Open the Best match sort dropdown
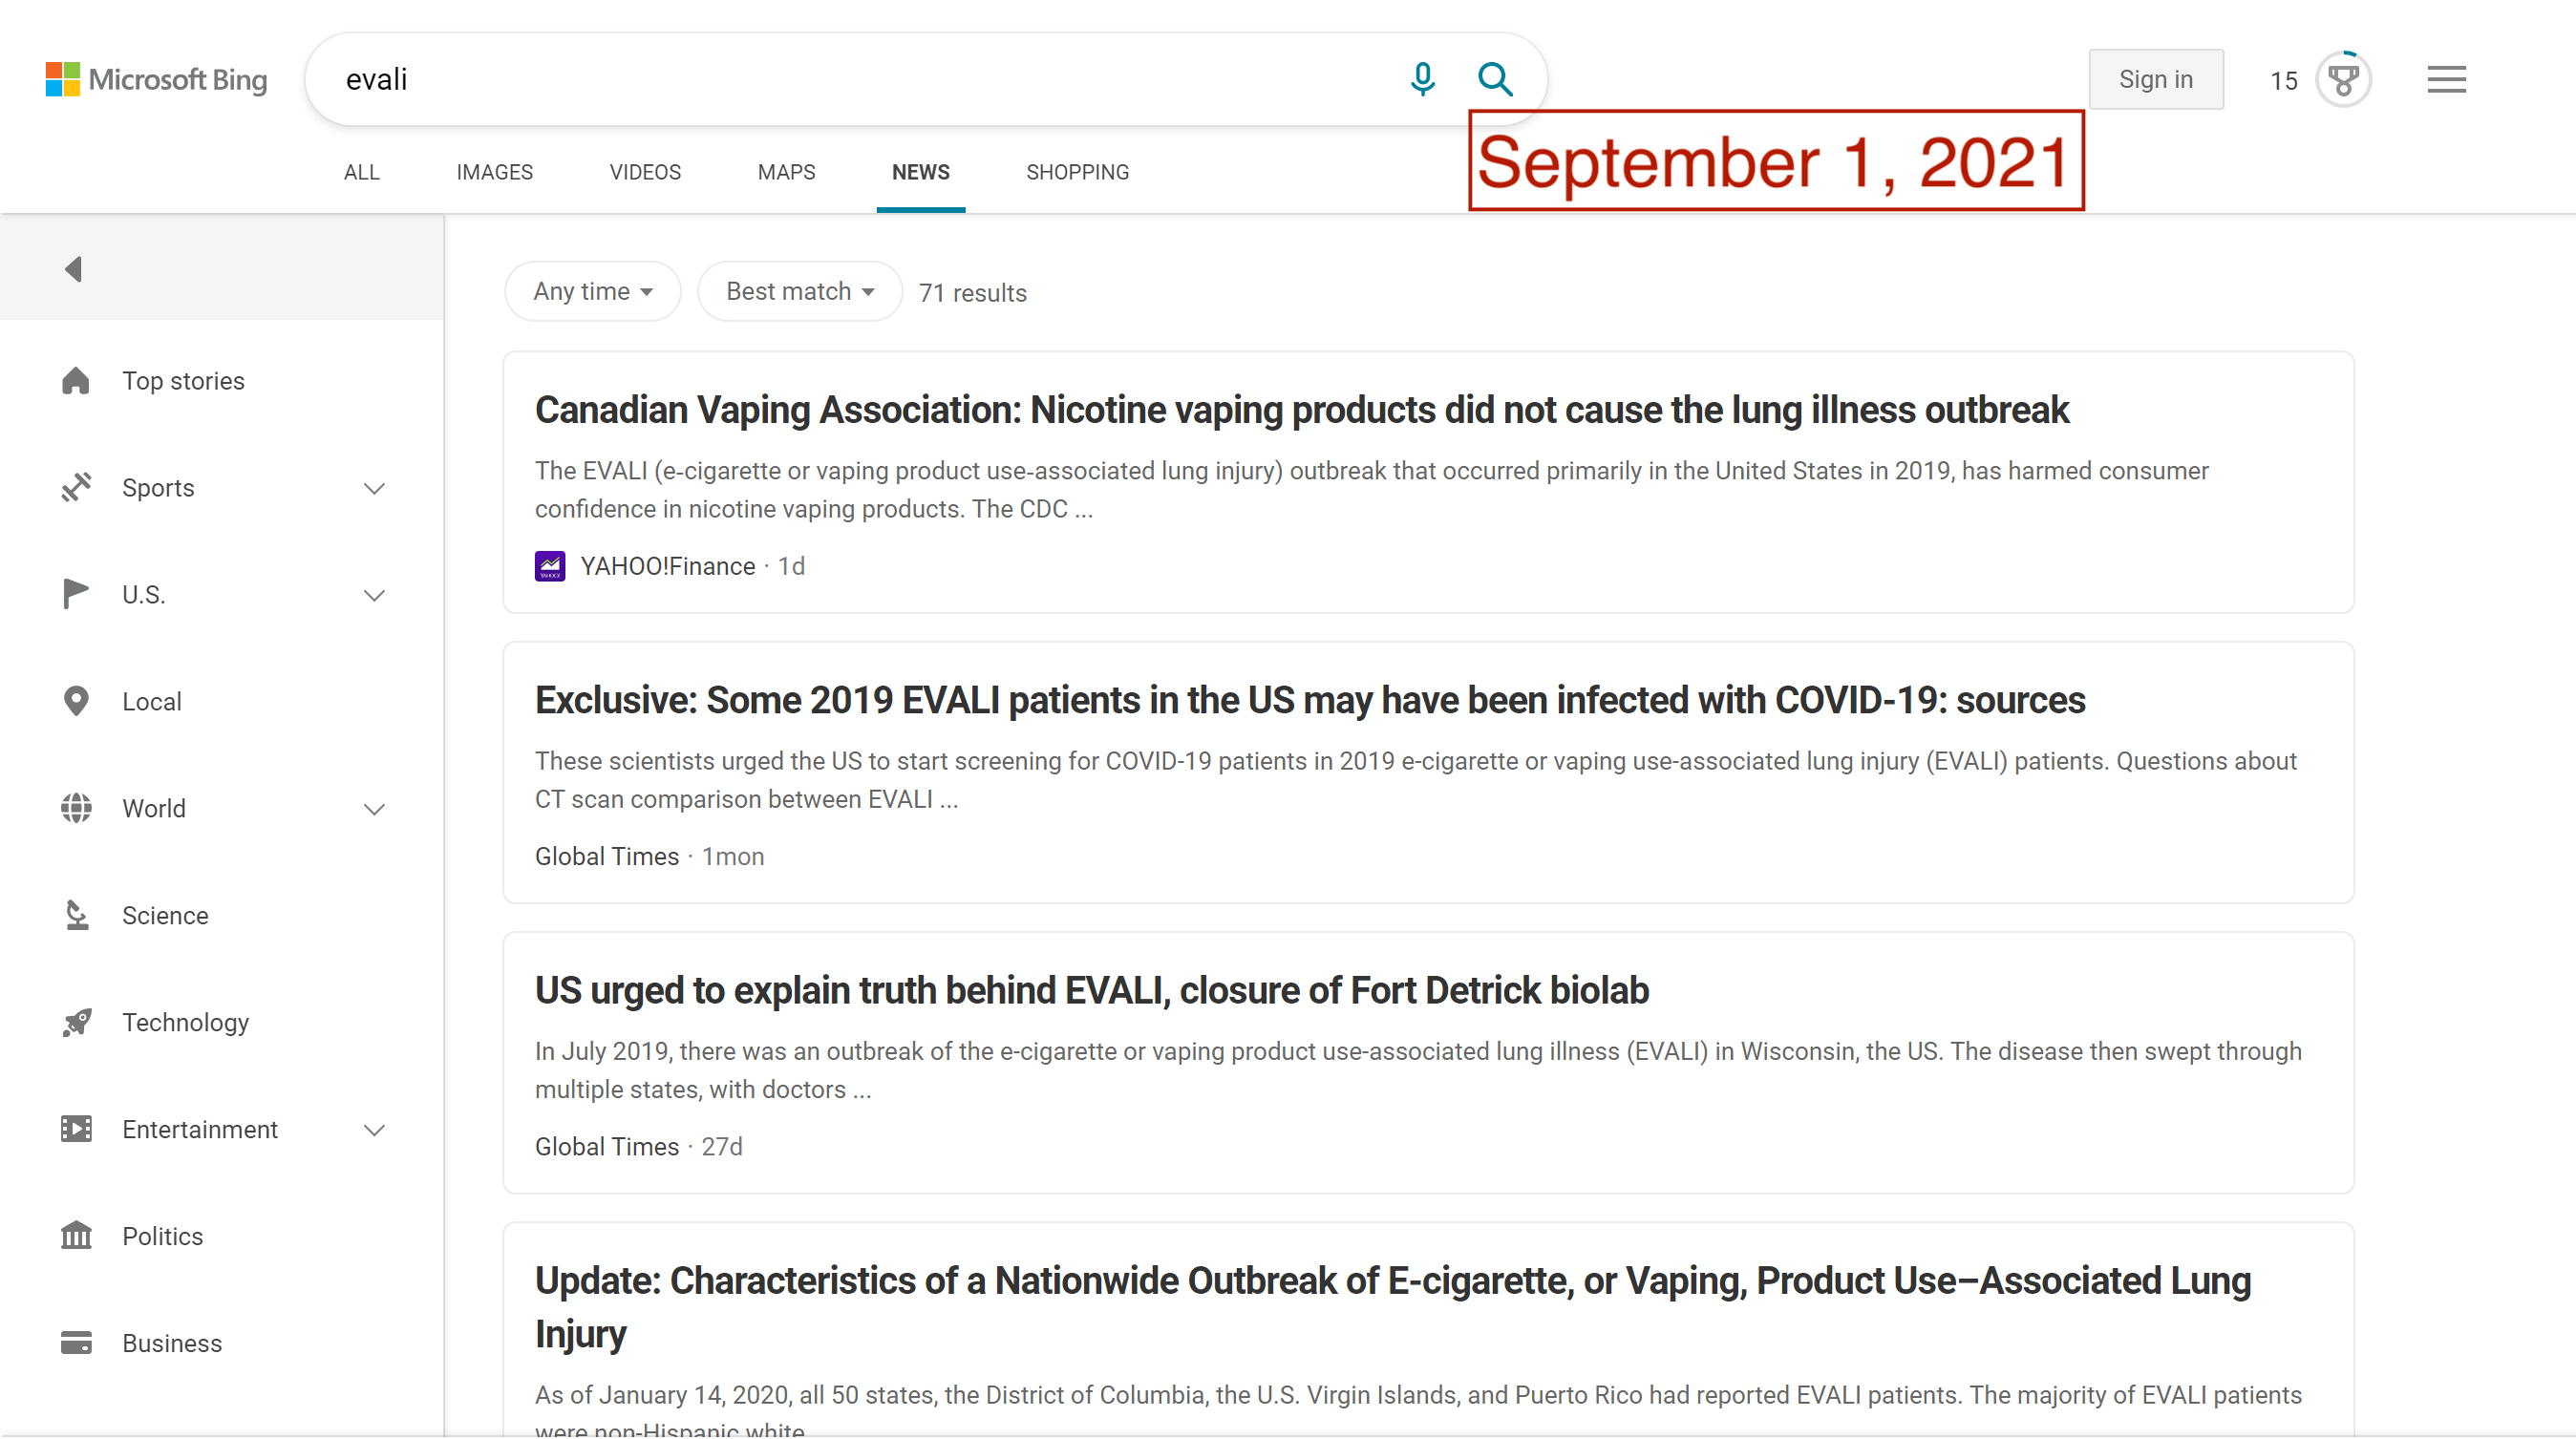This screenshot has height=1439, width=2576. coord(800,291)
